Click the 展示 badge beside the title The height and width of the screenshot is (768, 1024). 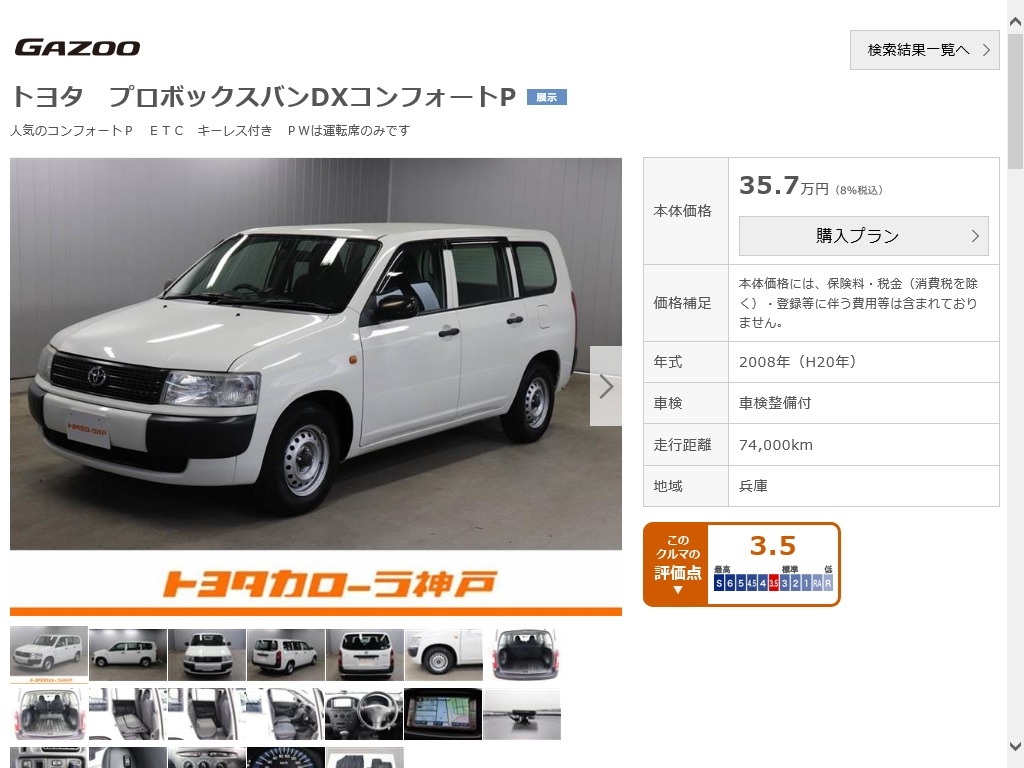point(547,97)
